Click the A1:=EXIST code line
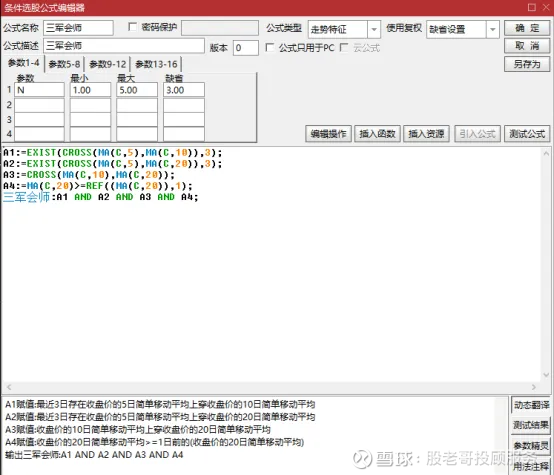554x475 pixels. coord(113,153)
